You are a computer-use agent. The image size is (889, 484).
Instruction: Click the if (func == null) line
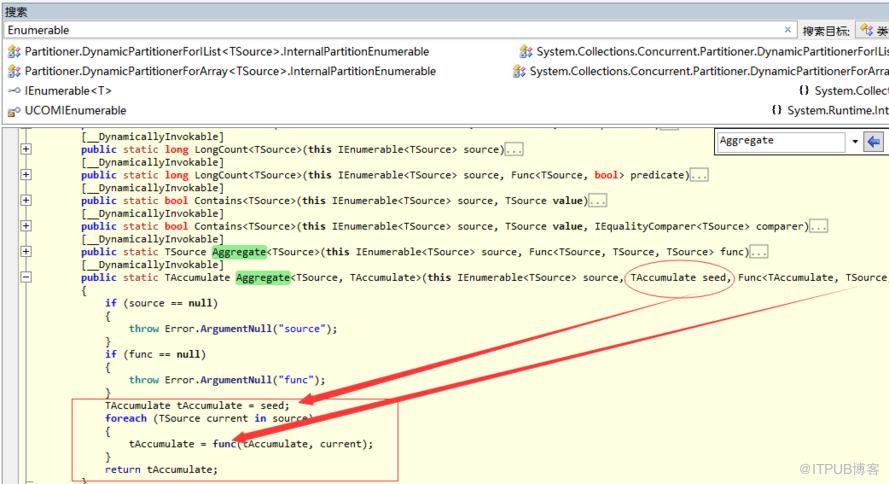[155, 354]
